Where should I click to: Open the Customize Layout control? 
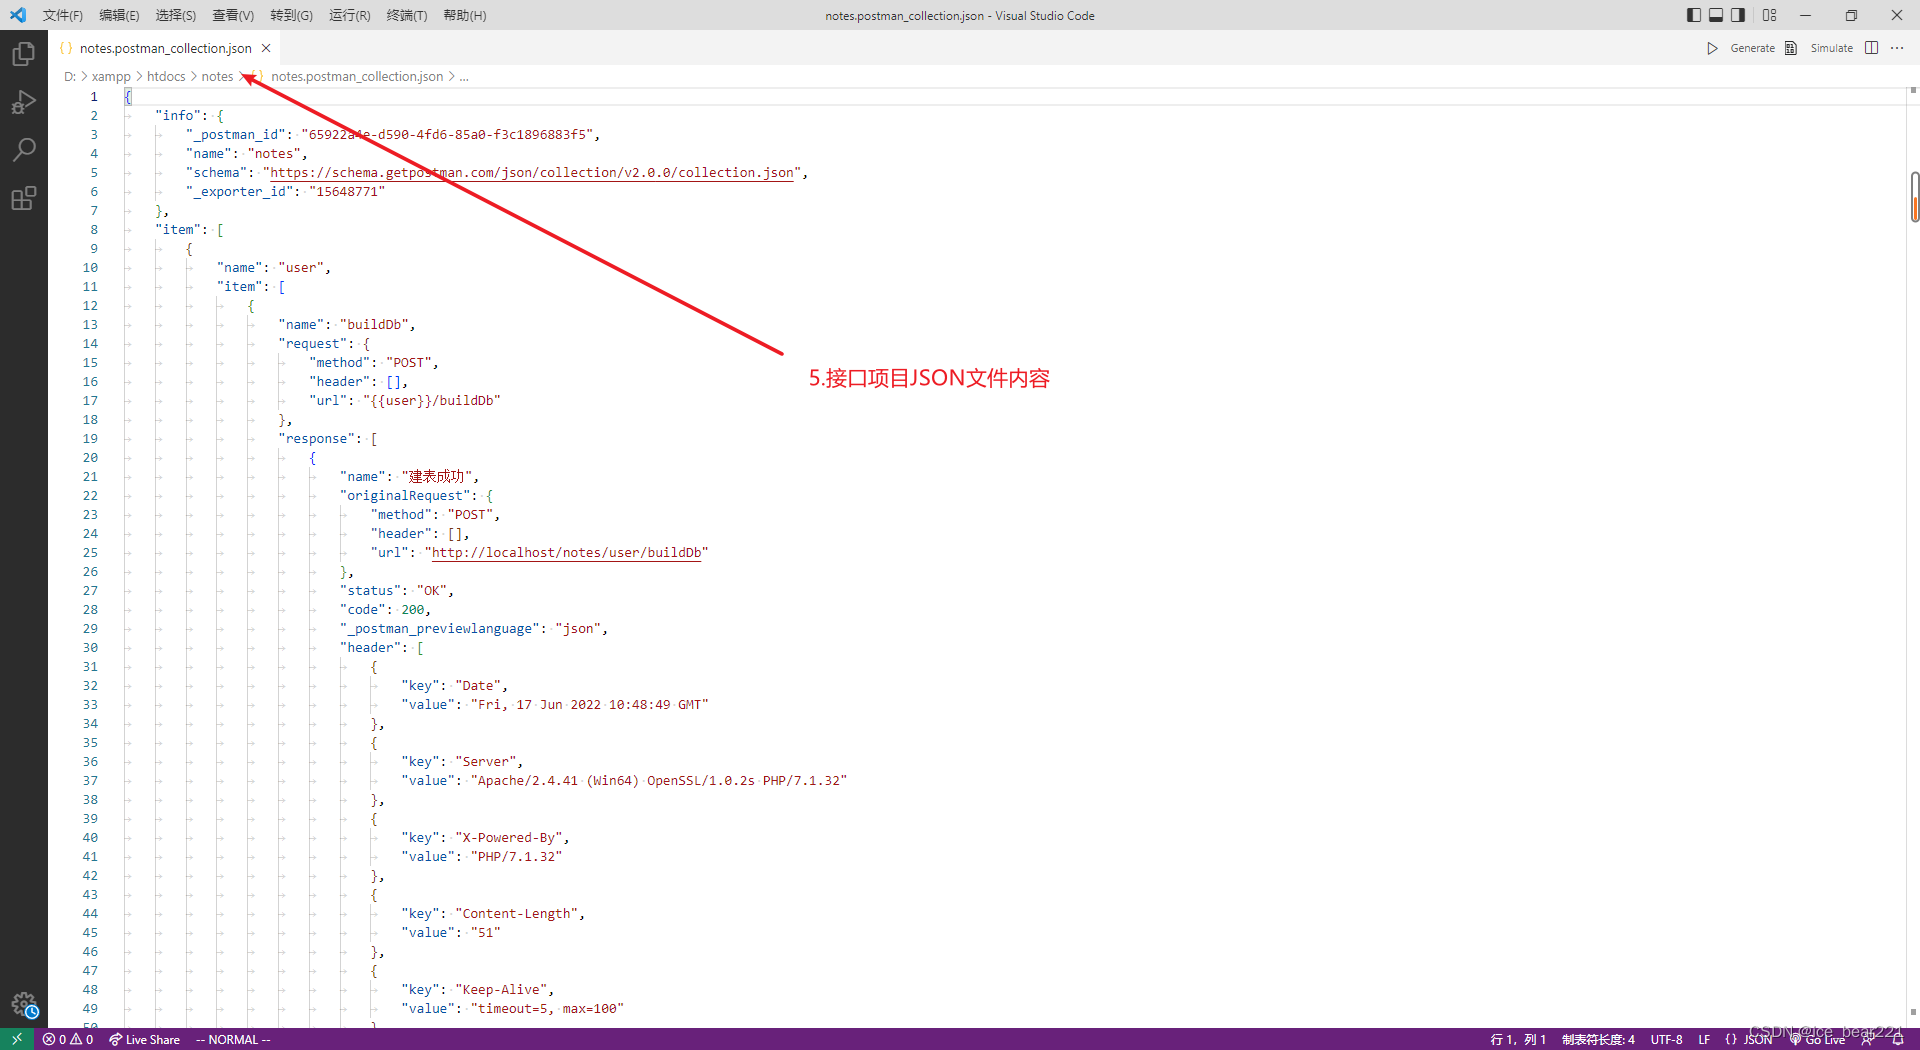click(1770, 15)
